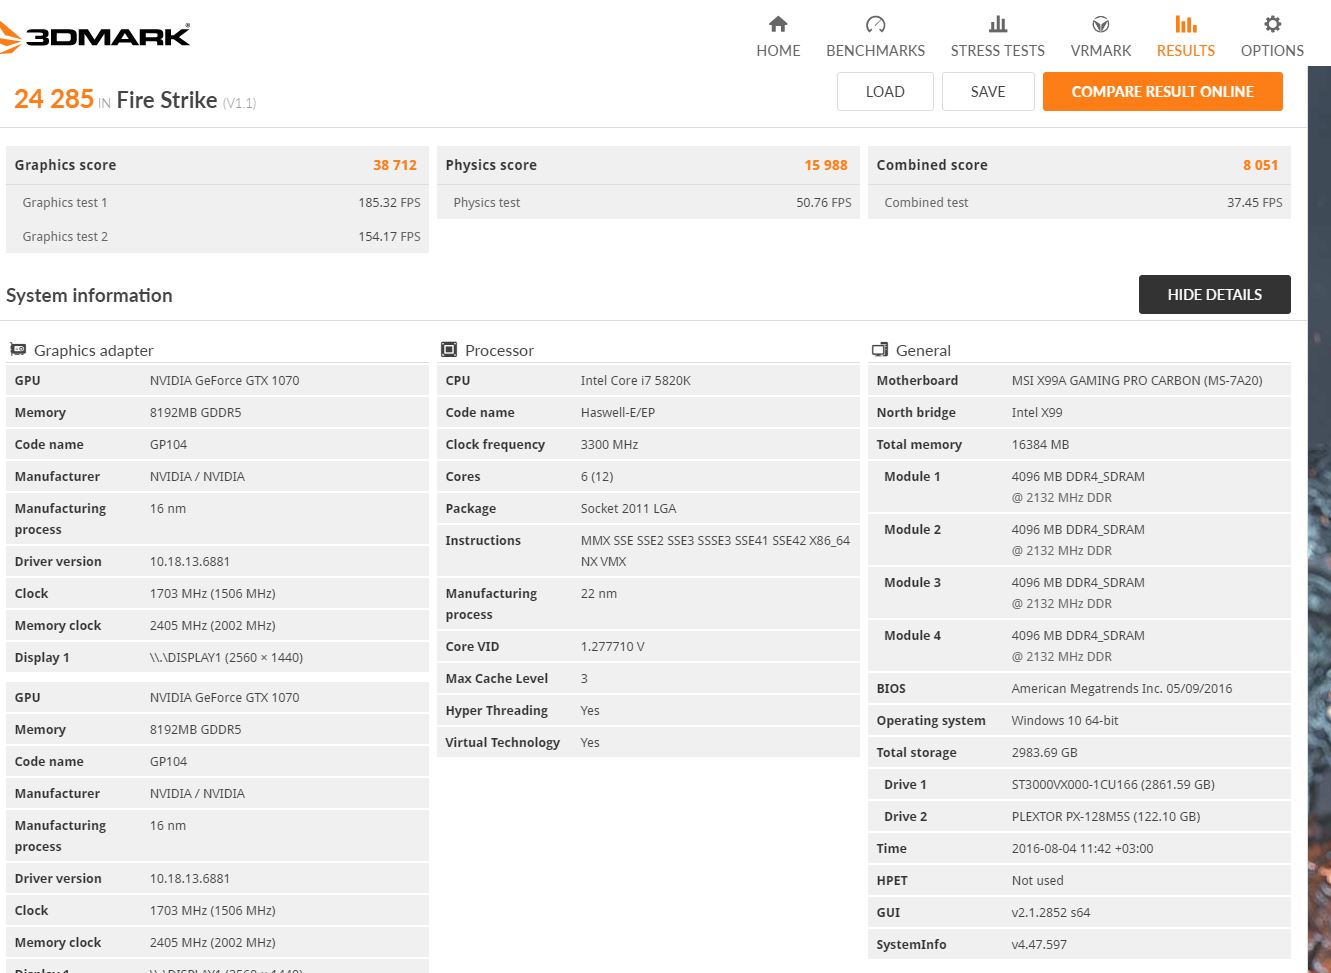Click the Max Cache Level label
The image size is (1331, 973).
pos(497,678)
